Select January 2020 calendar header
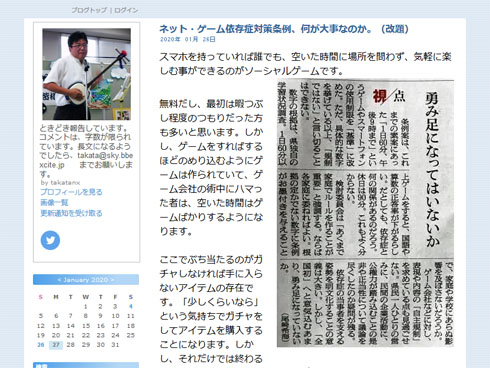The image size is (490, 368). coord(86,280)
